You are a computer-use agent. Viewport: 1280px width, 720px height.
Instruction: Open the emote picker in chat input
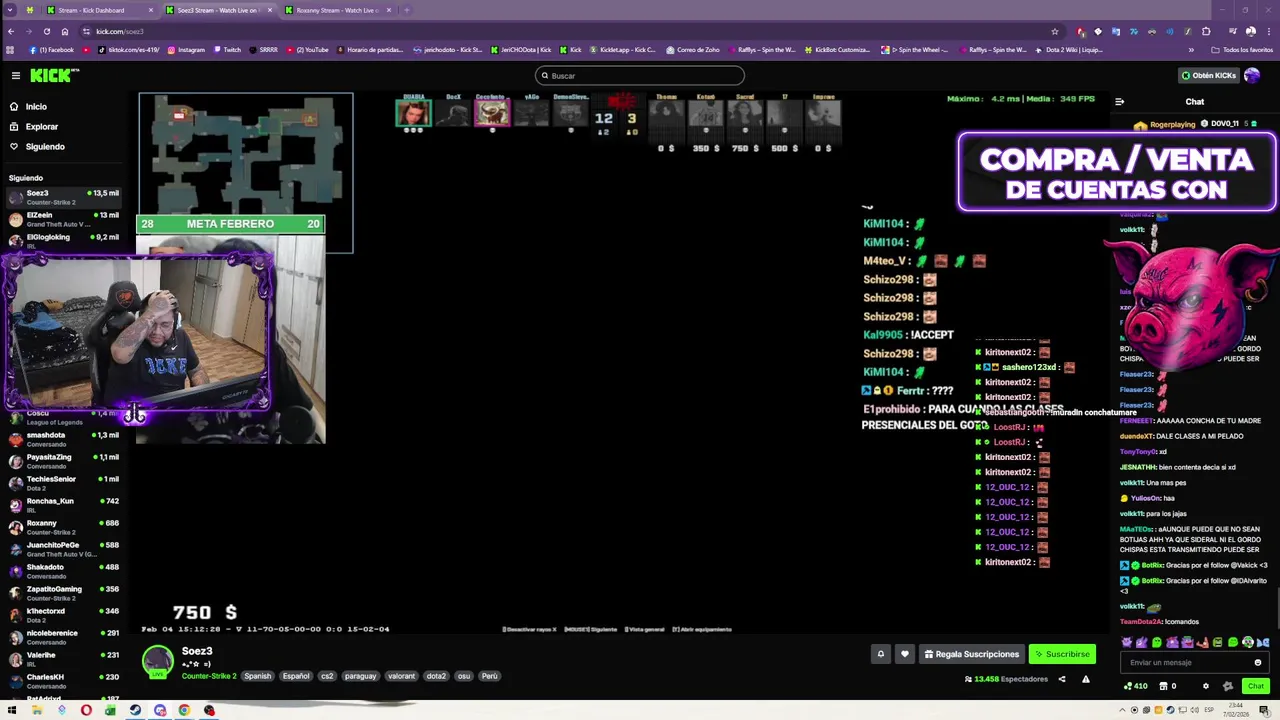point(1258,662)
